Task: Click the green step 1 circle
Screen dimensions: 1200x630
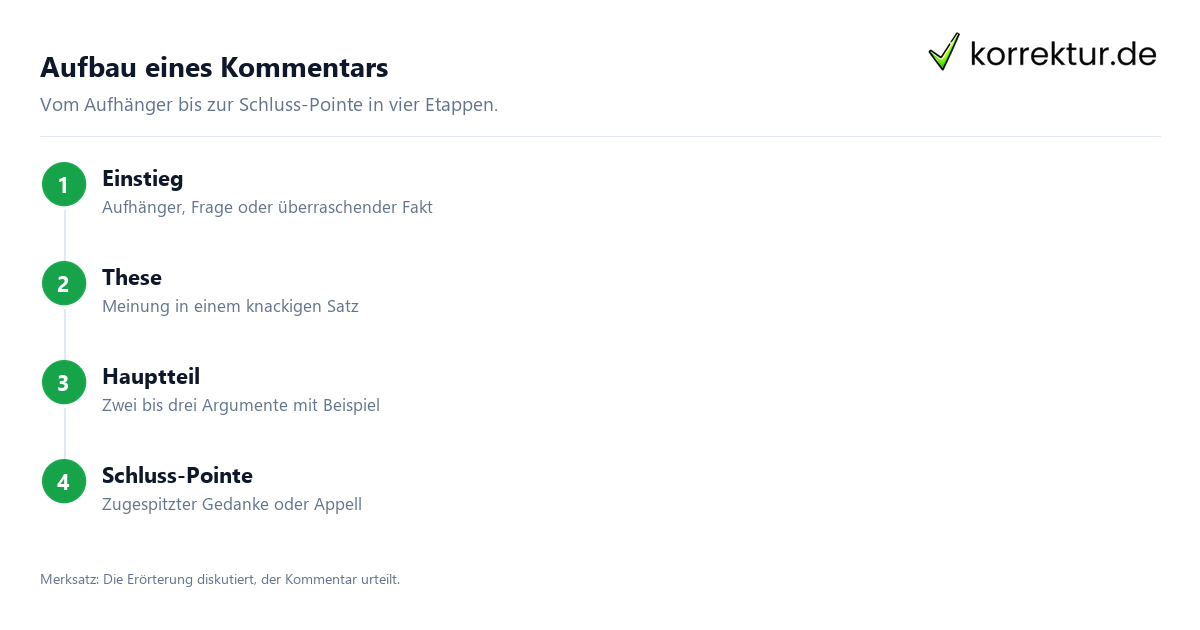Action: pos(64,184)
